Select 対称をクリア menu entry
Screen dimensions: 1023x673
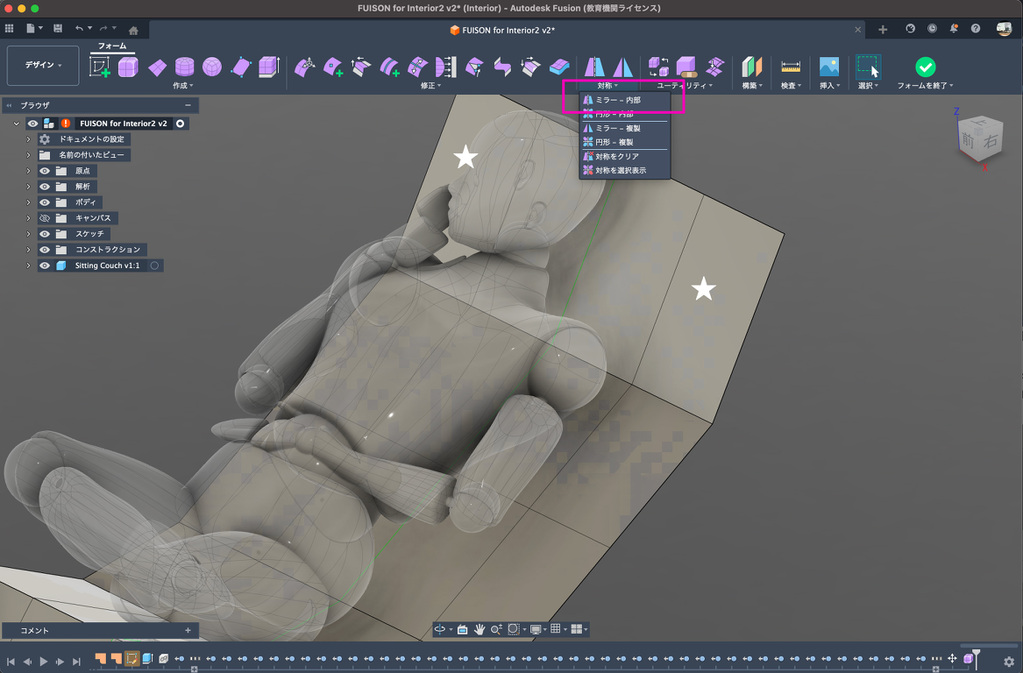coord(616,157)
